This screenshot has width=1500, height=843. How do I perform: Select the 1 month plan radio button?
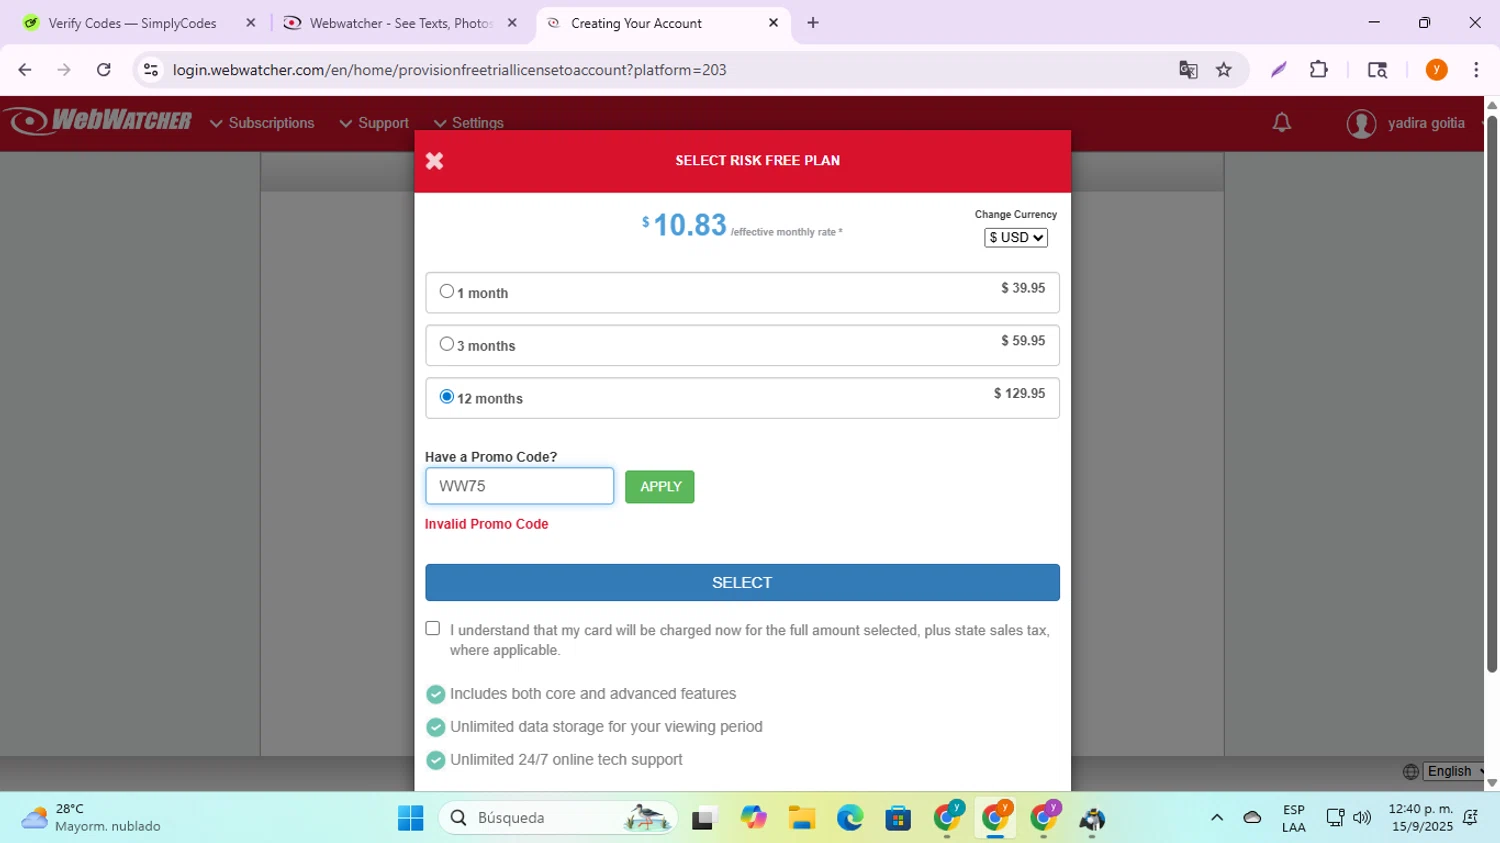pyautogui.click(x=447, y=291)
